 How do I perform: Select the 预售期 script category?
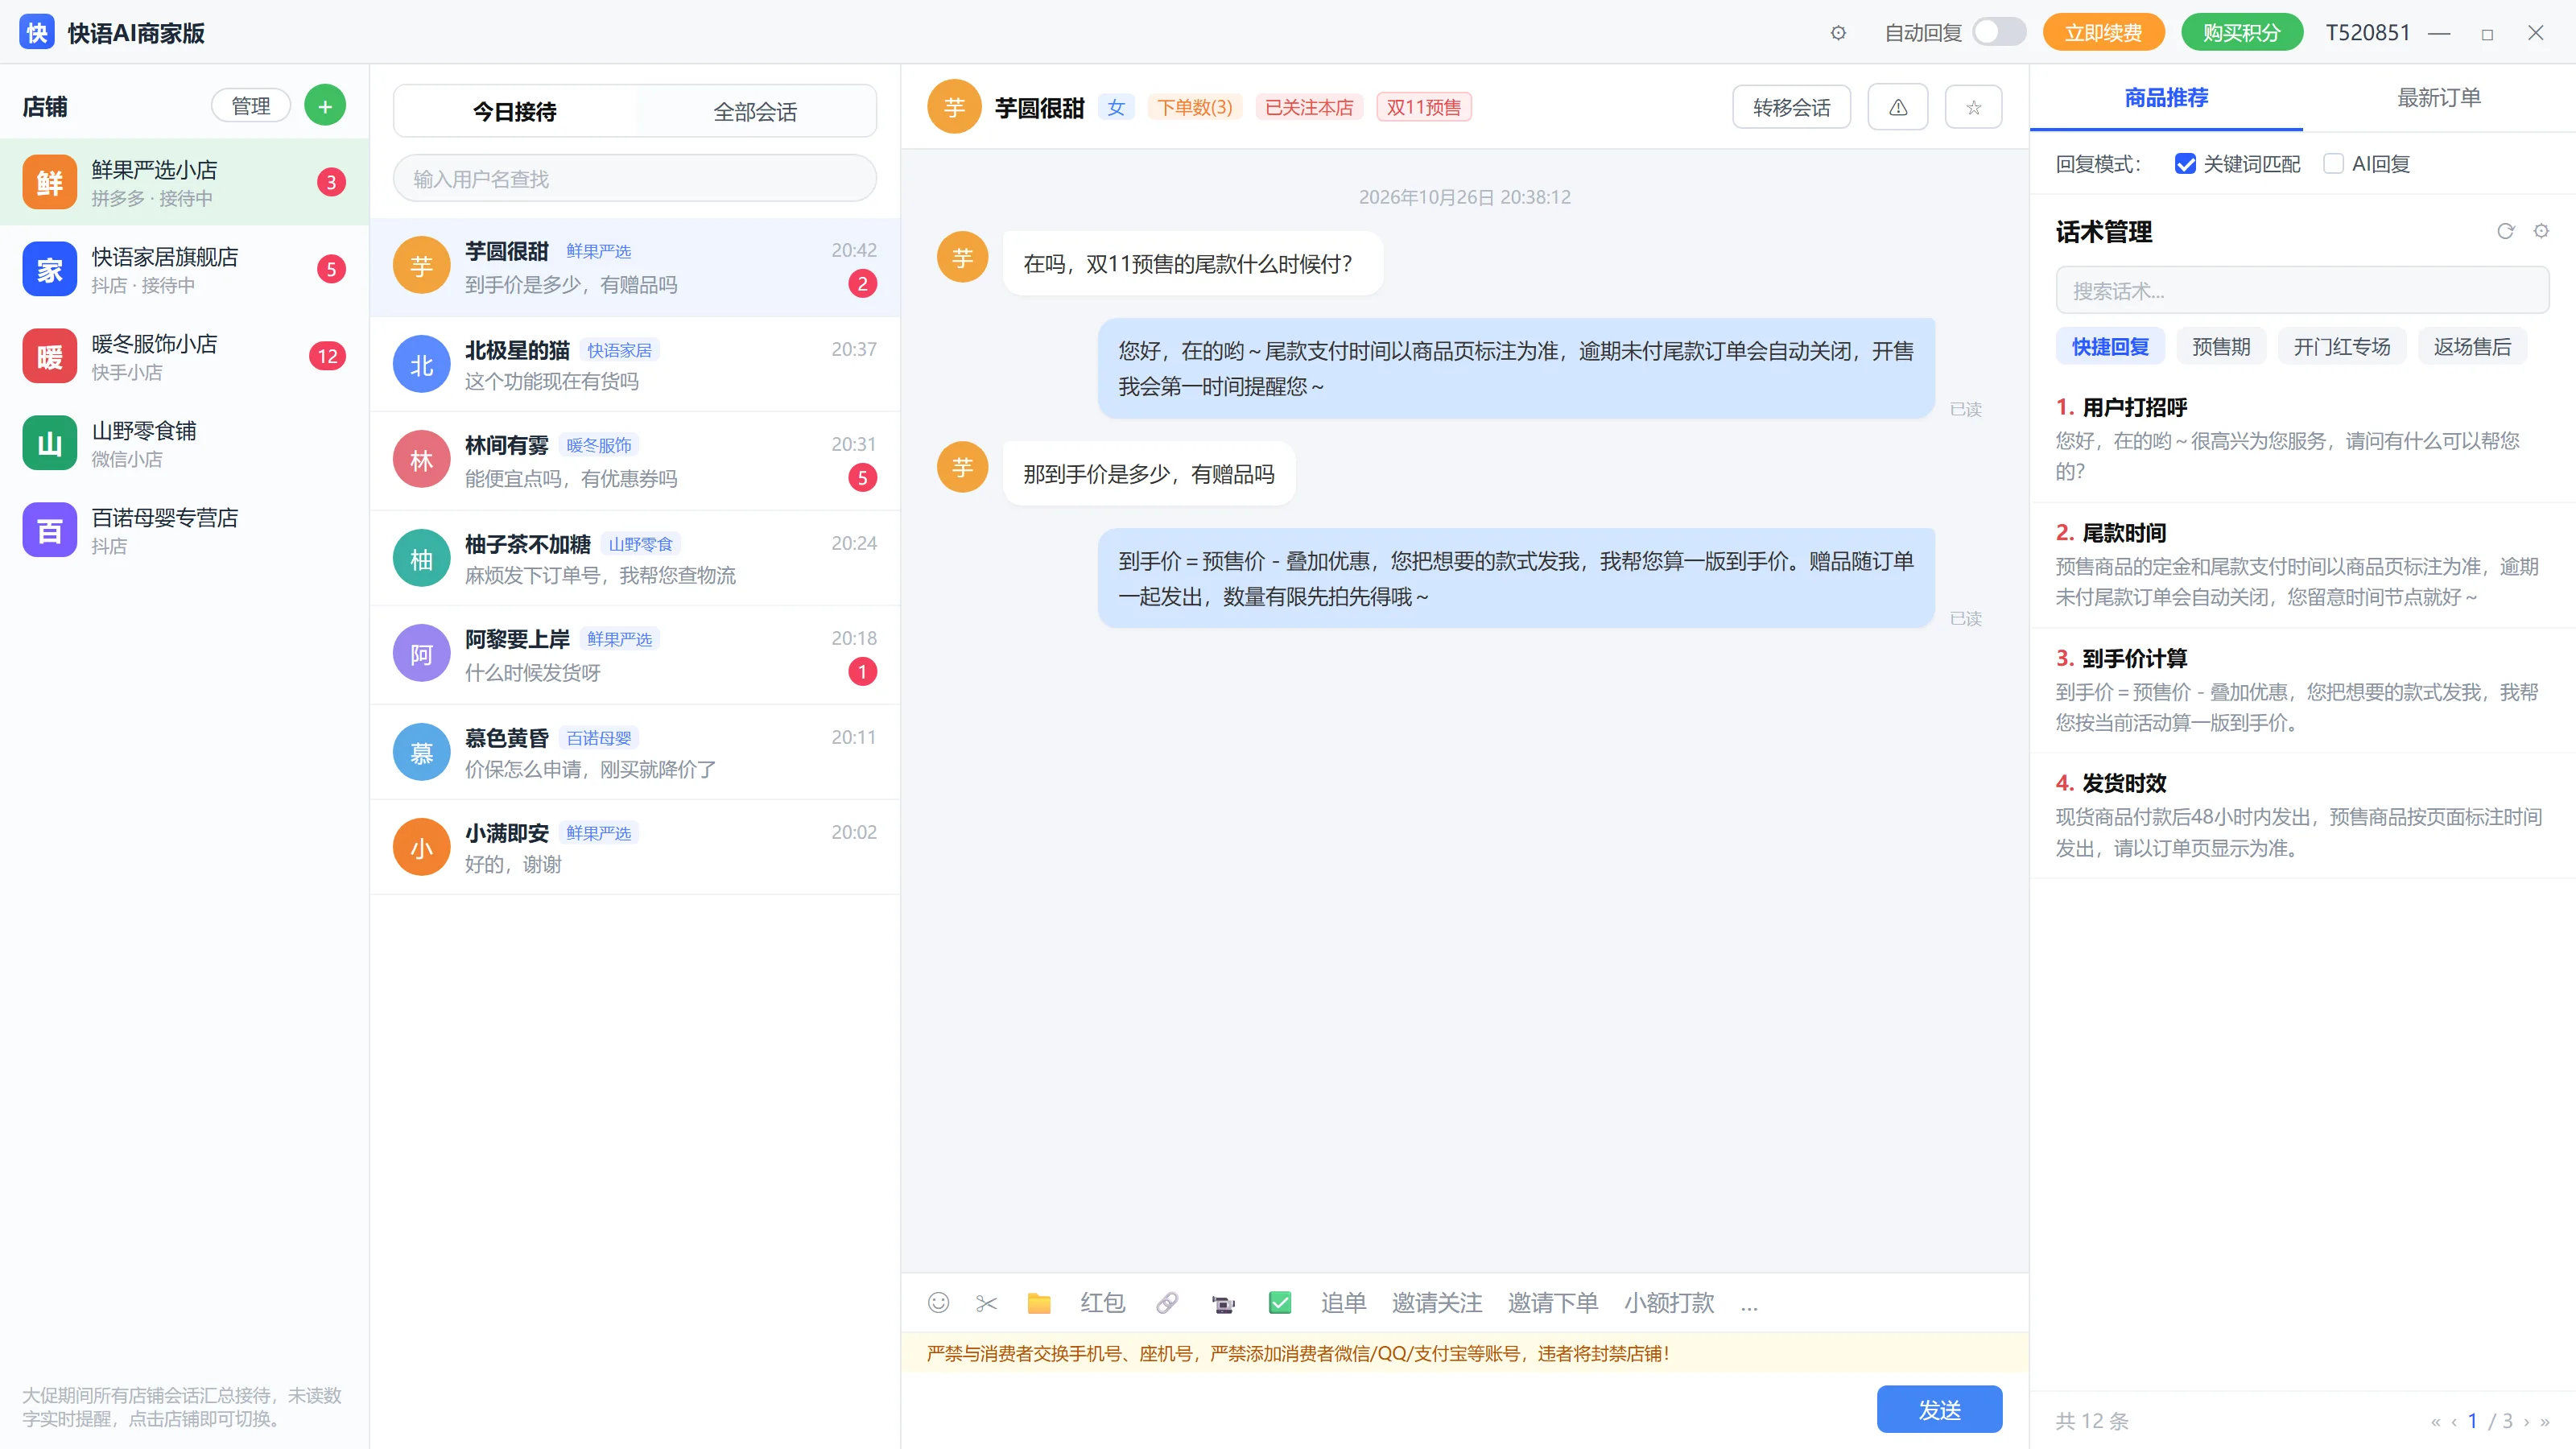click(x=2221, y=346)
